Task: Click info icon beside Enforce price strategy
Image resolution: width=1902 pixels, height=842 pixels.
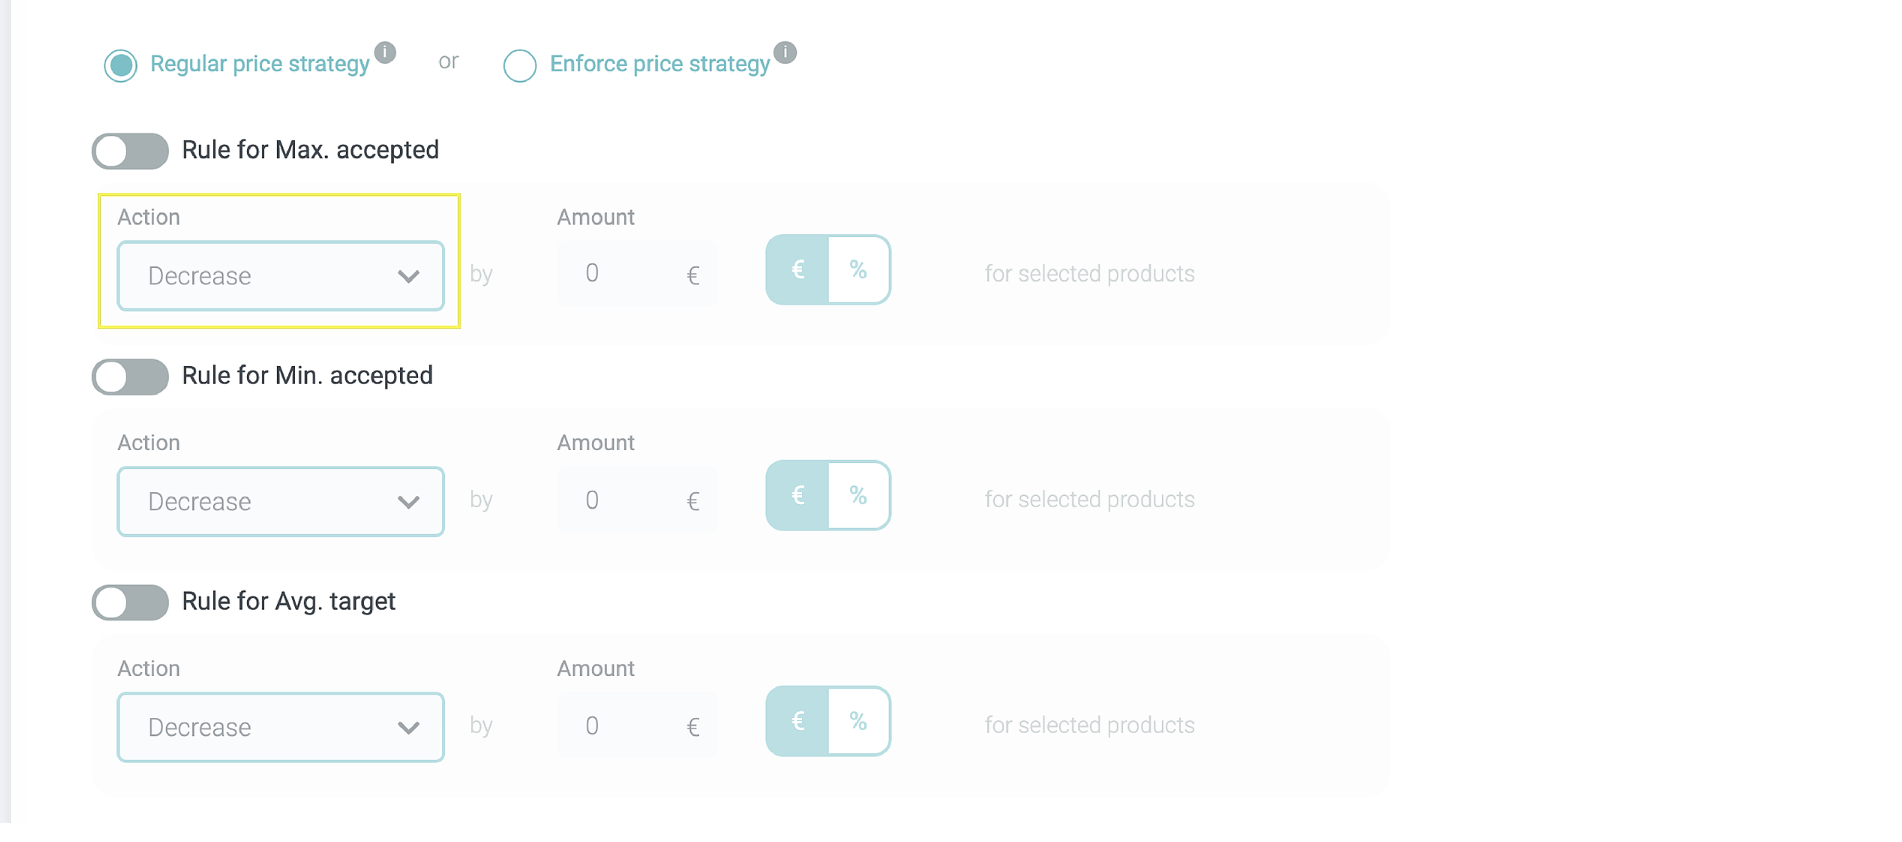Action: pyautogui.click(x=785, y=52)
